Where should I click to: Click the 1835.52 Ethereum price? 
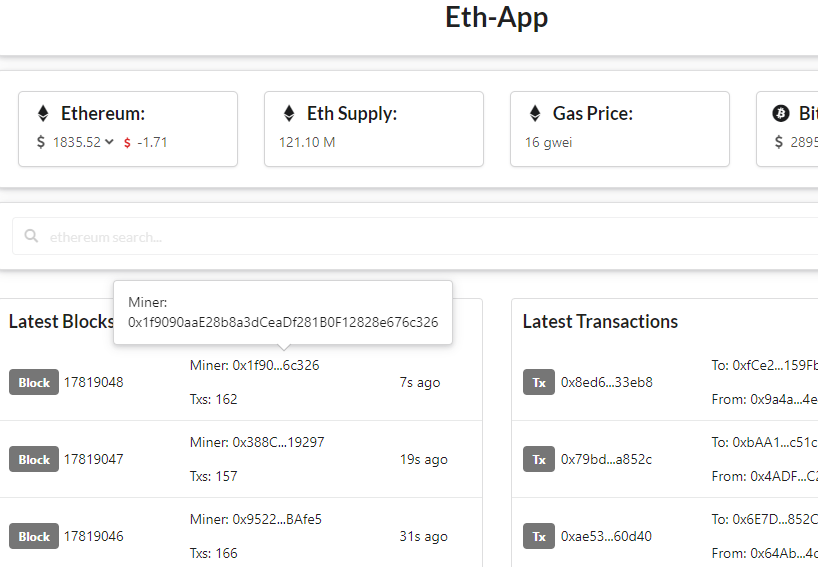tap(77, 142)
